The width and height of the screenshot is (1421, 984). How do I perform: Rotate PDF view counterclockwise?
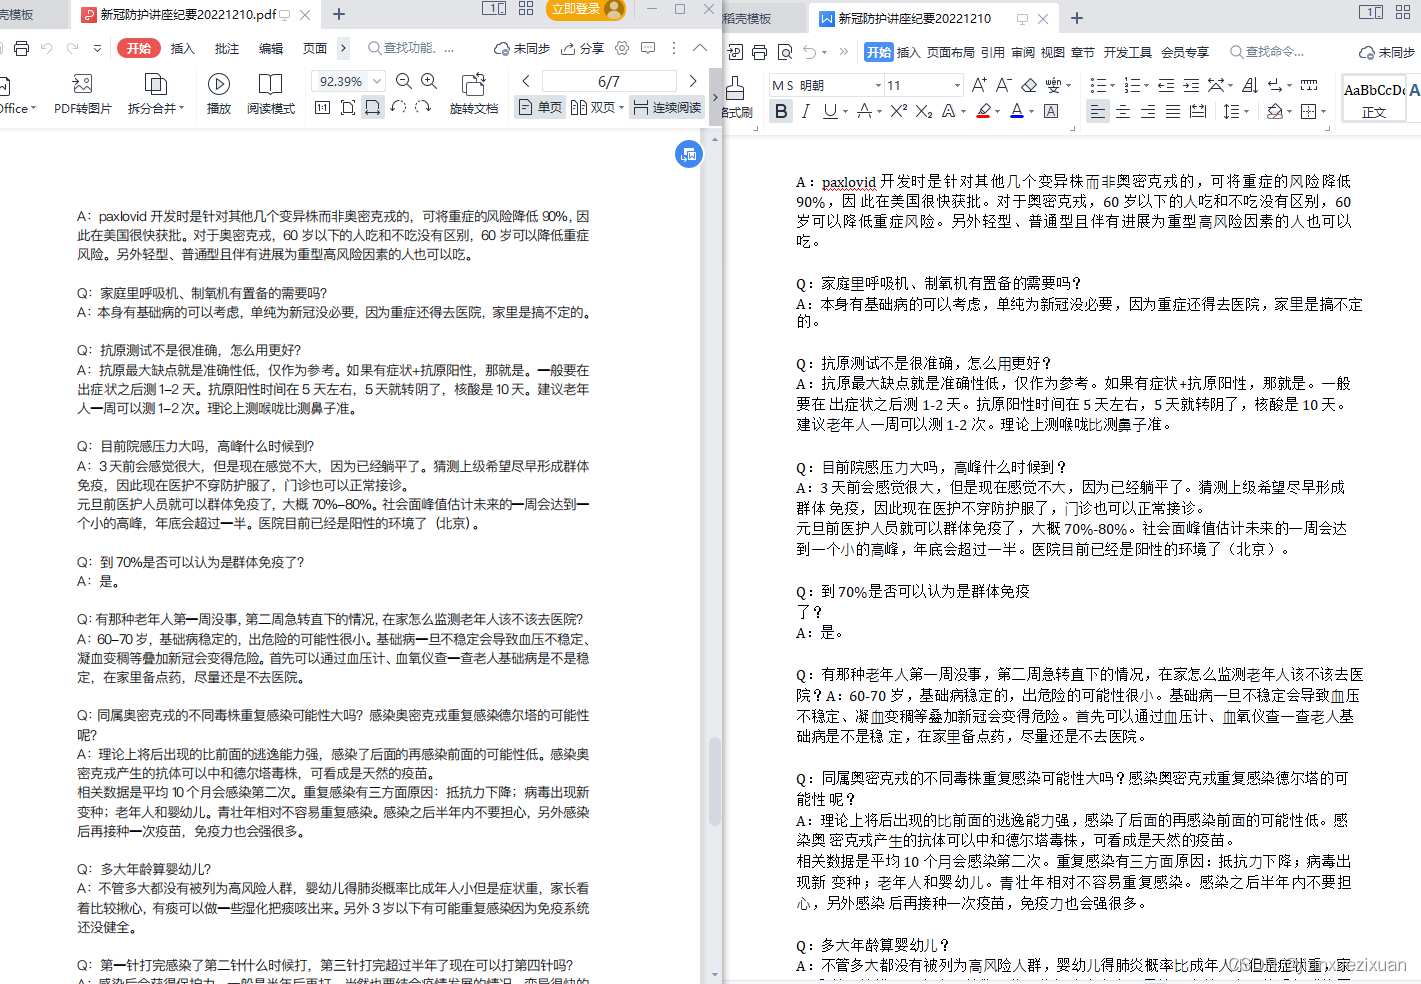click(398, 107)
